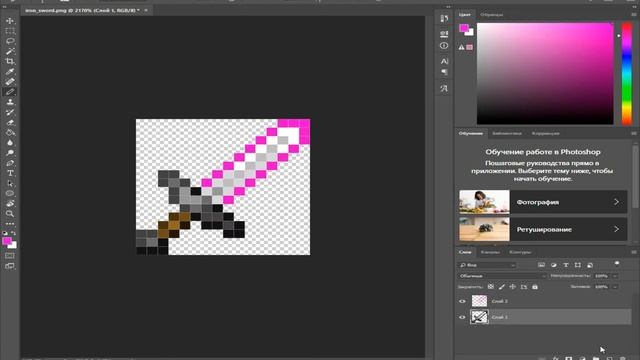Open the collapsed History panel icon

(444, 18)
